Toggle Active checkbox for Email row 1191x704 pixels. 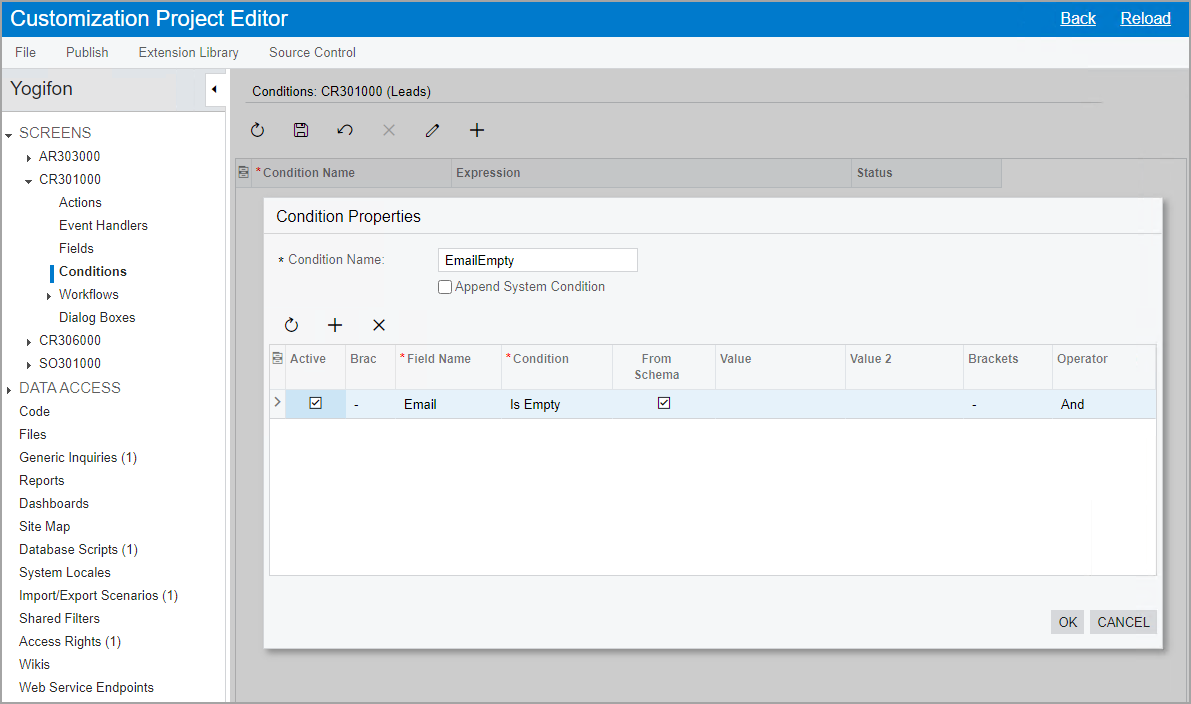316,403
